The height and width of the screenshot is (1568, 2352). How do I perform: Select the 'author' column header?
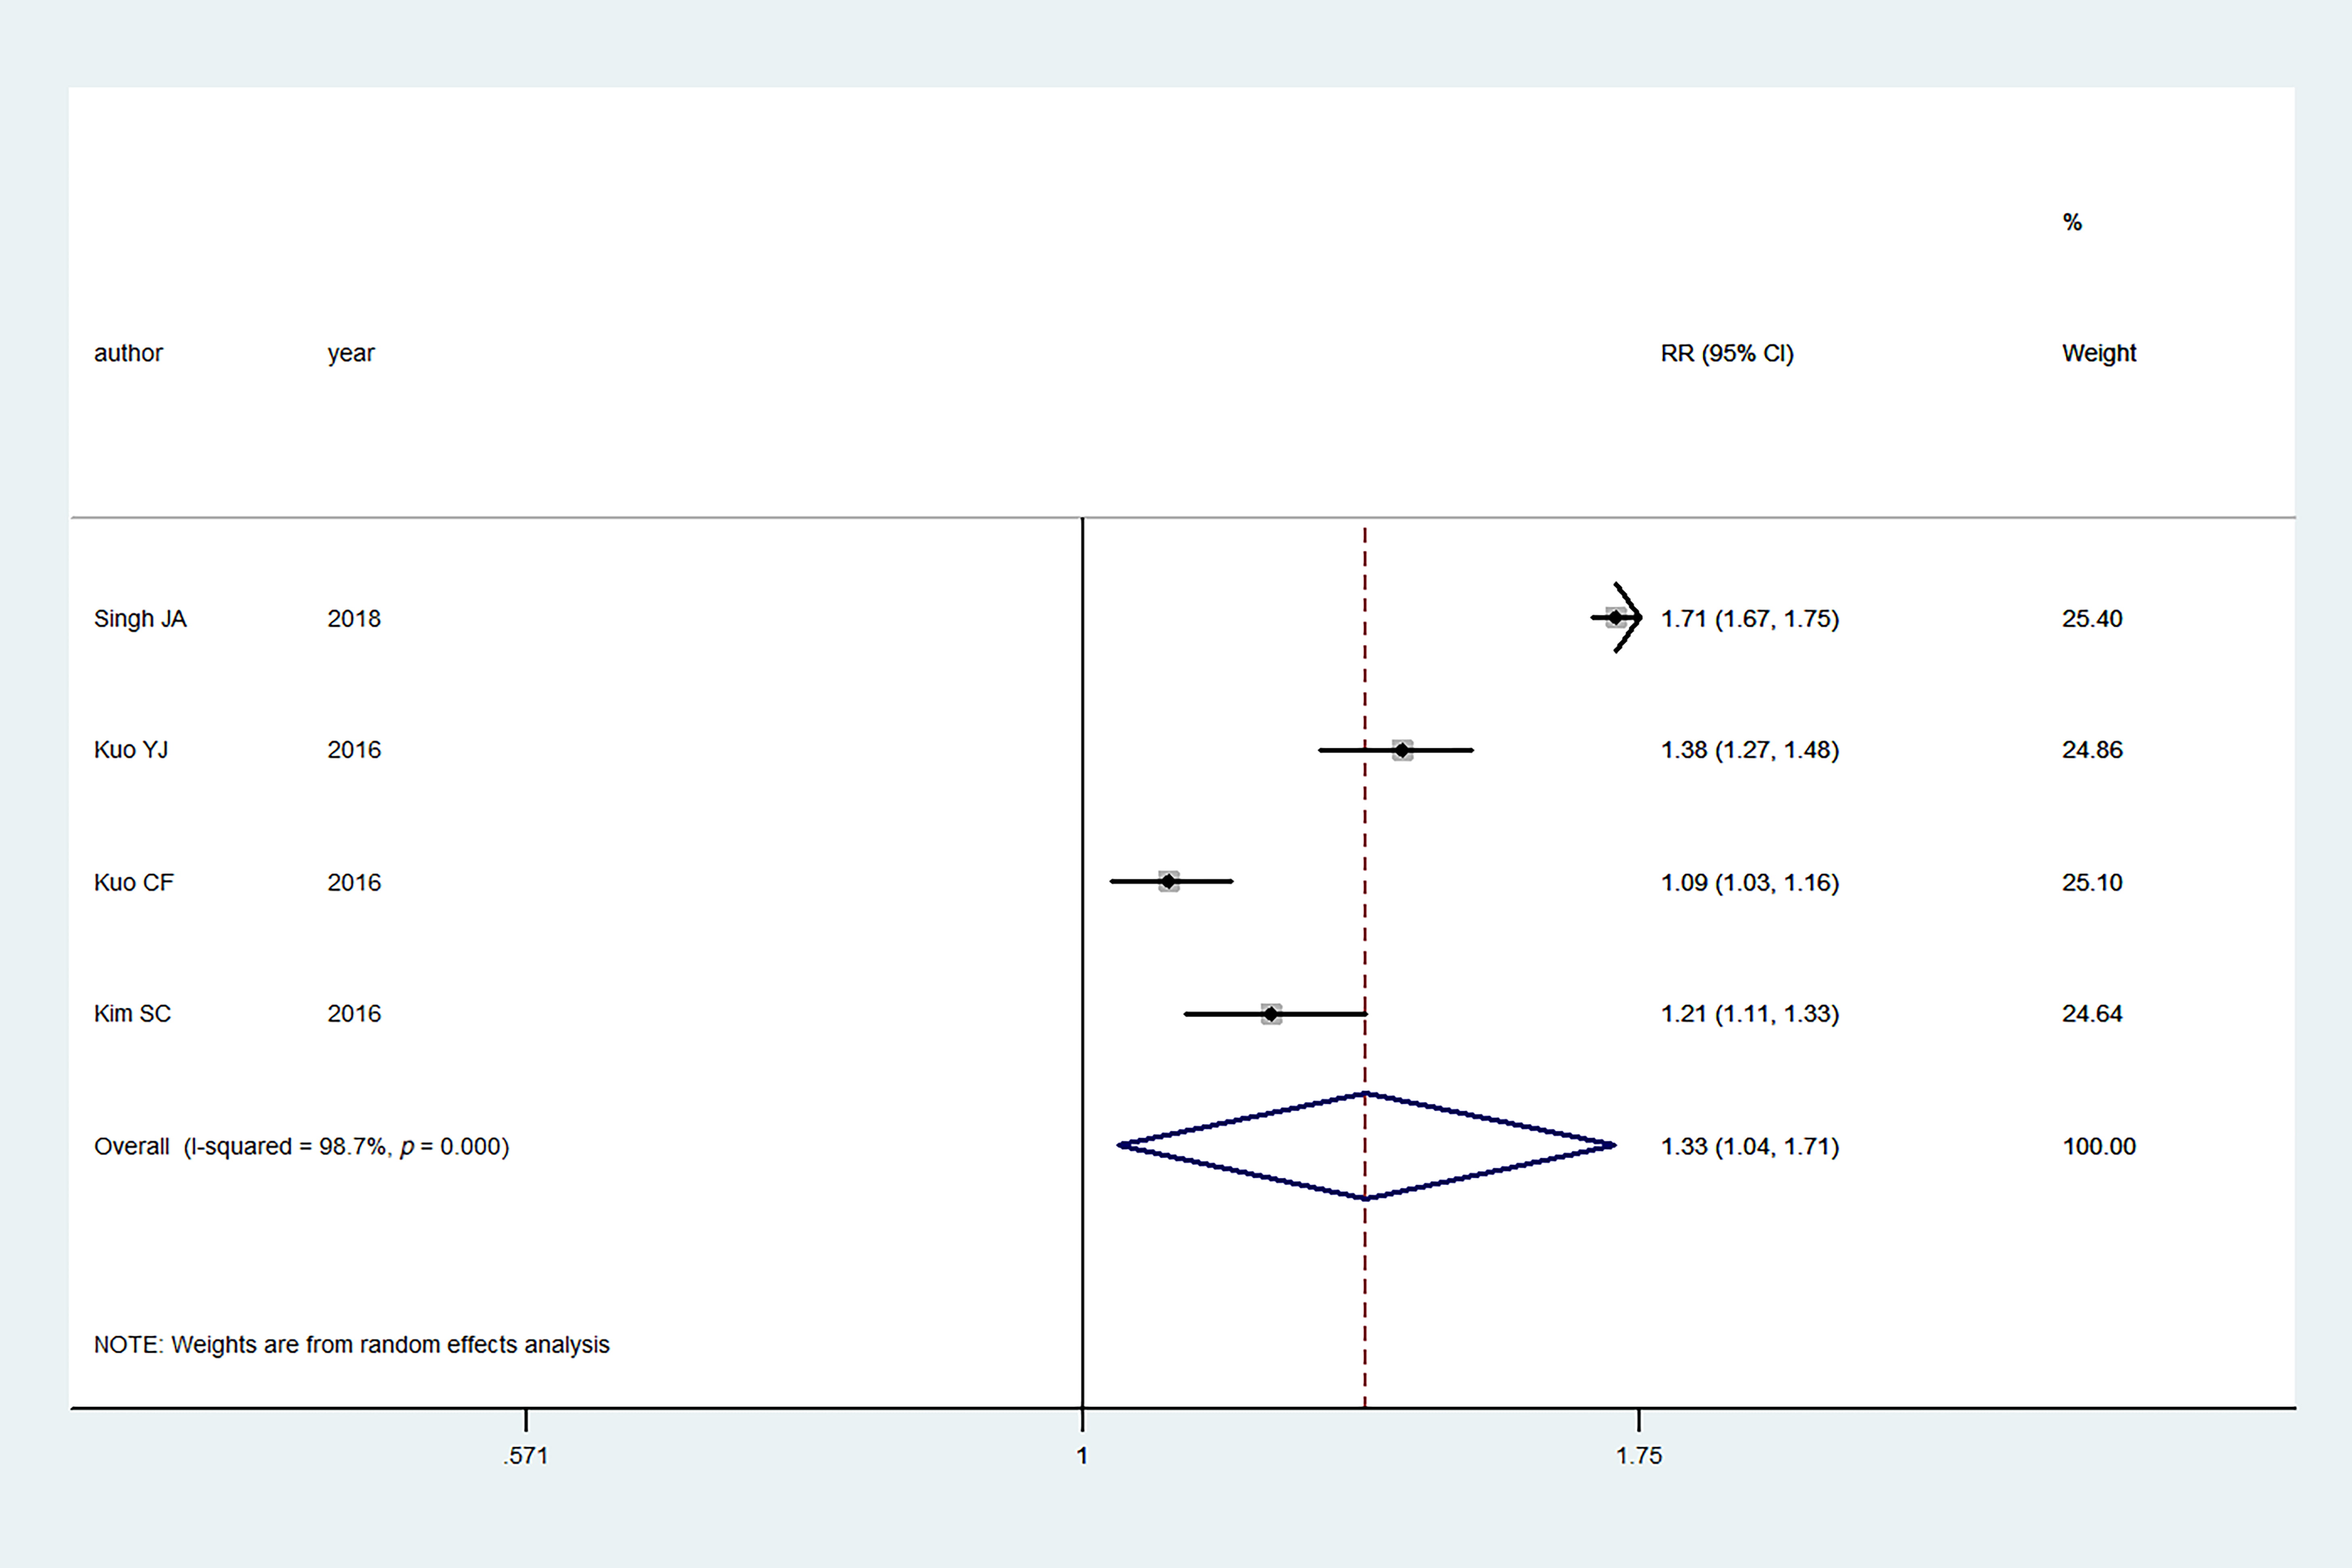[x=128, y=353]
